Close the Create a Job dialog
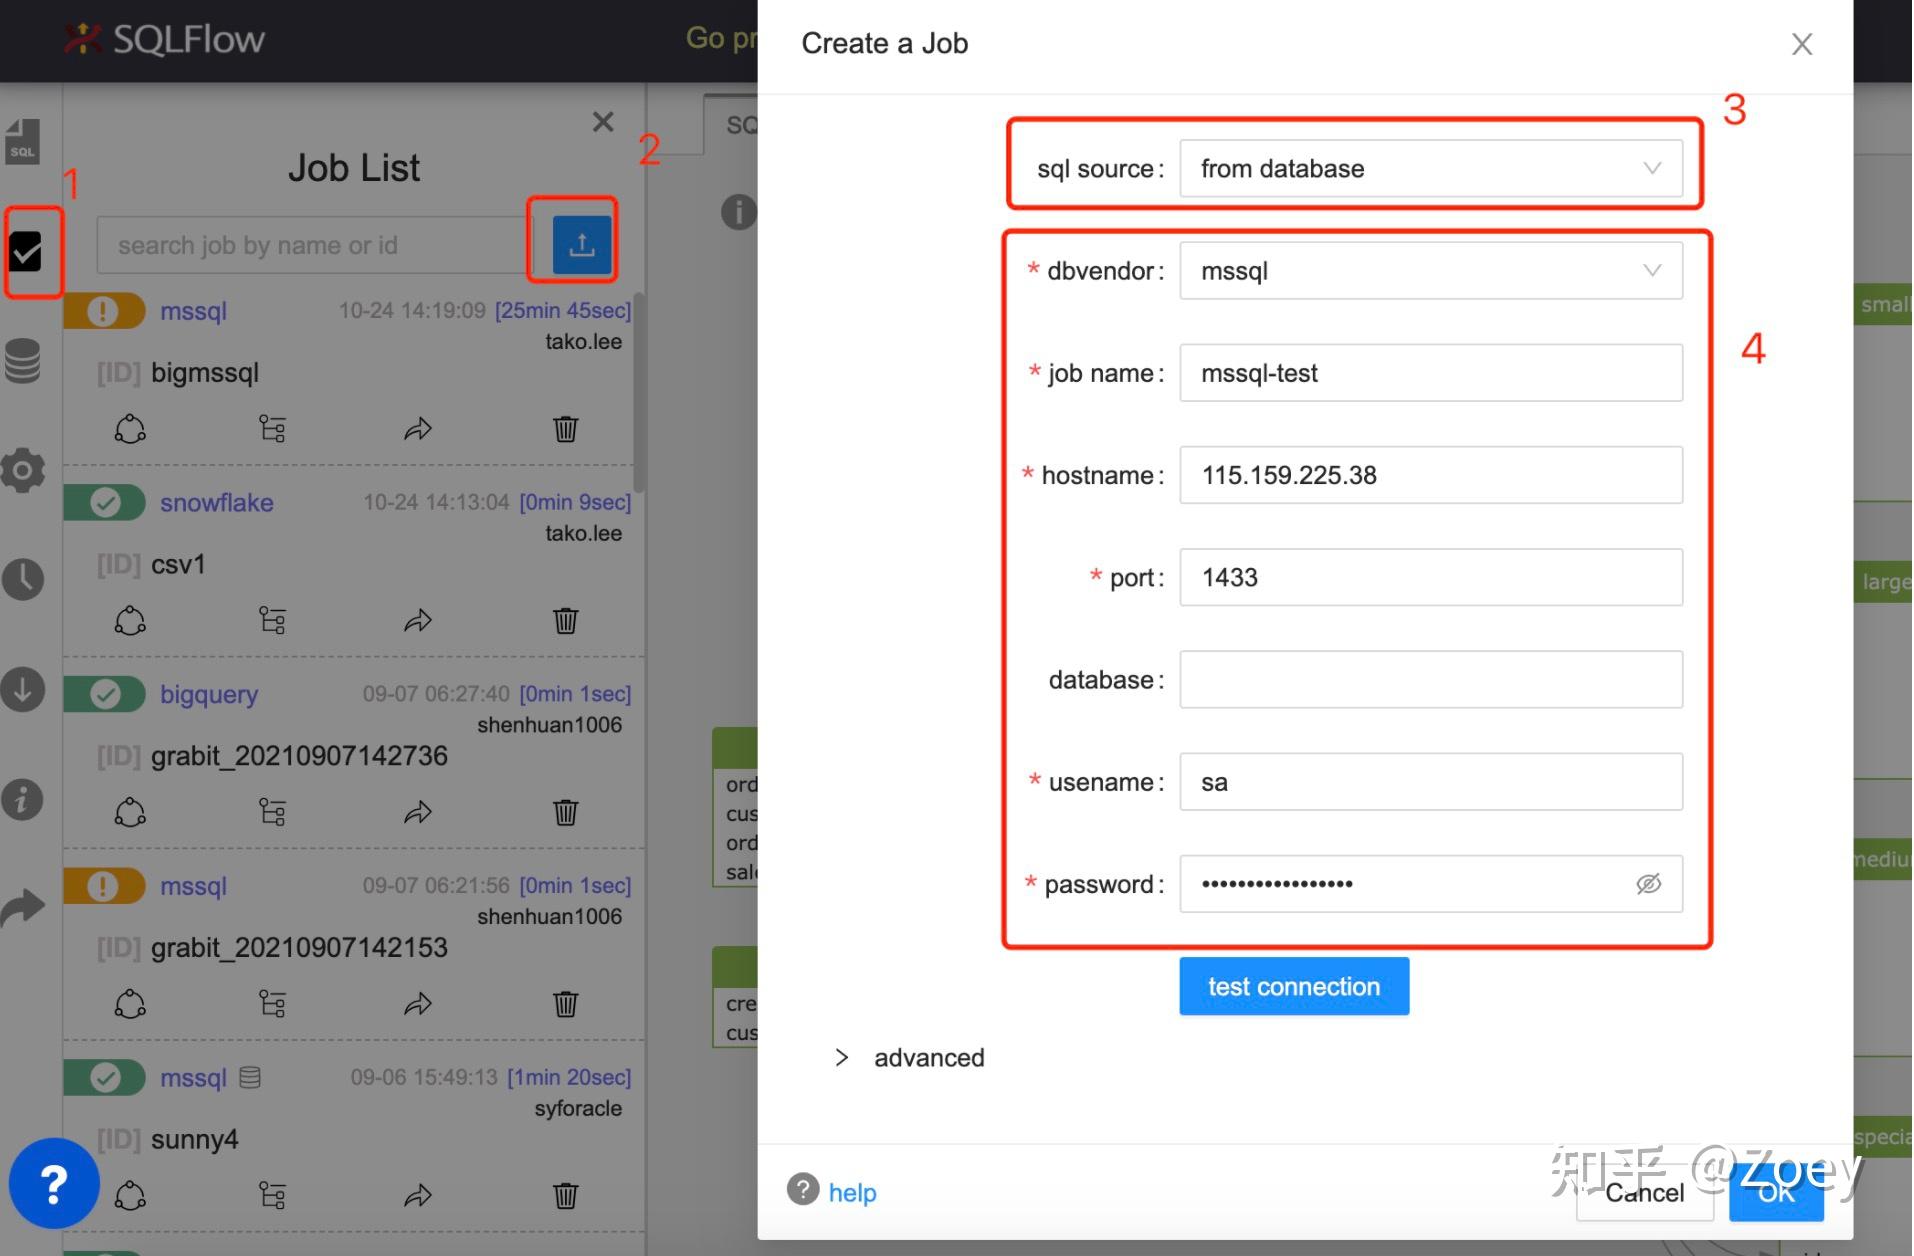 tap(1802, 44)
